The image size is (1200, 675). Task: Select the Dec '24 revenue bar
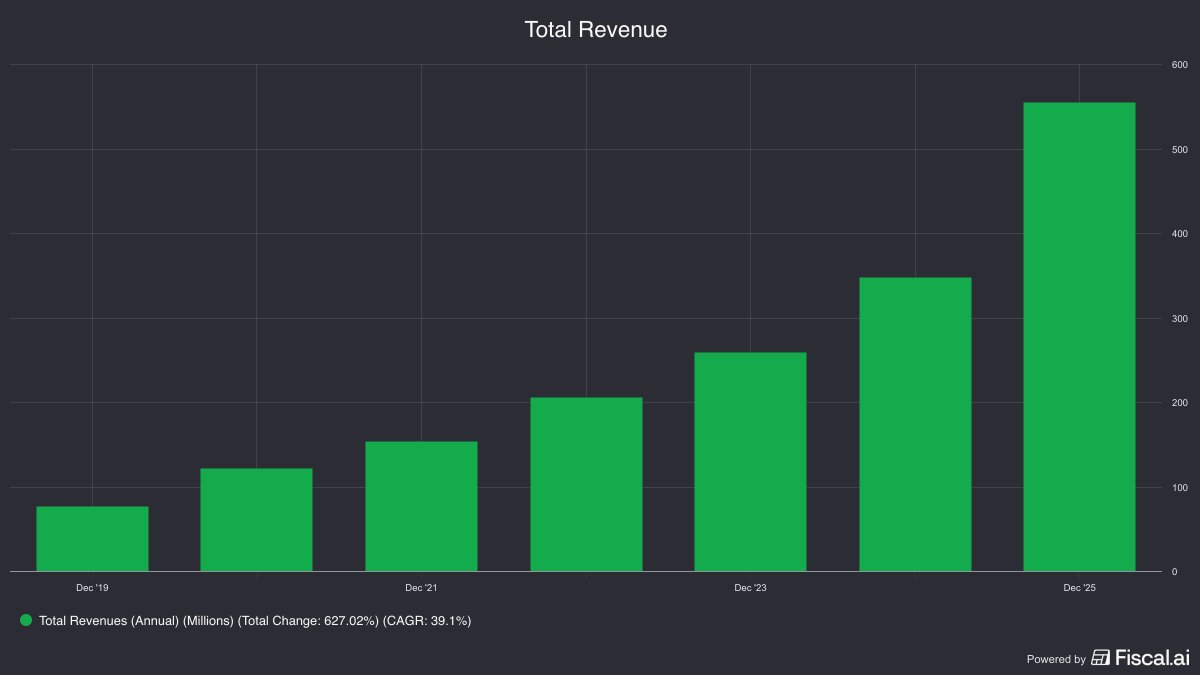click(915, 425)
